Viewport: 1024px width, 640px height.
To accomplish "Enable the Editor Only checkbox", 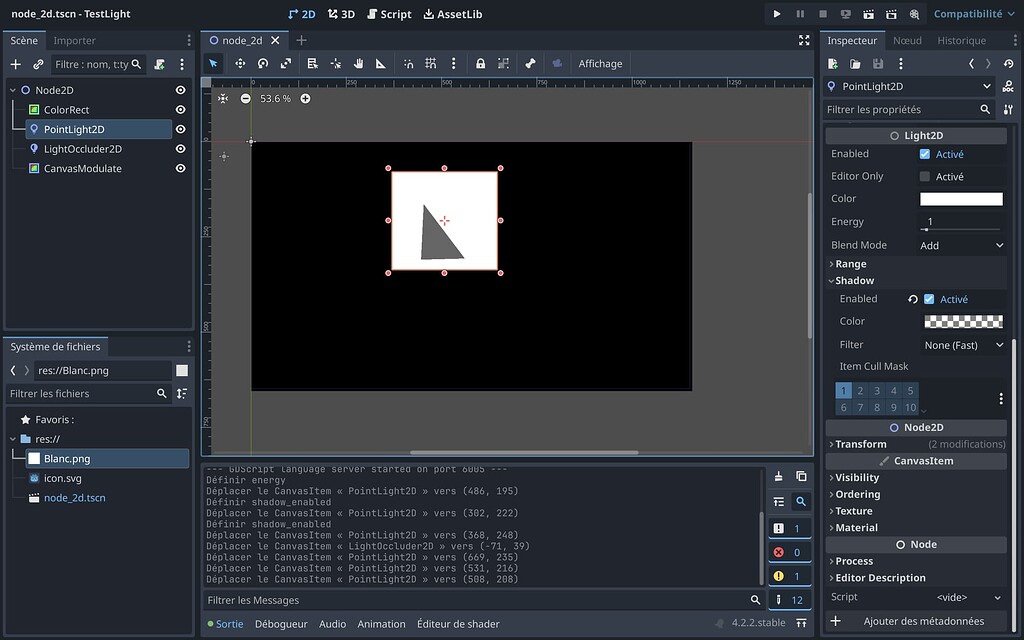I will 926,176.
